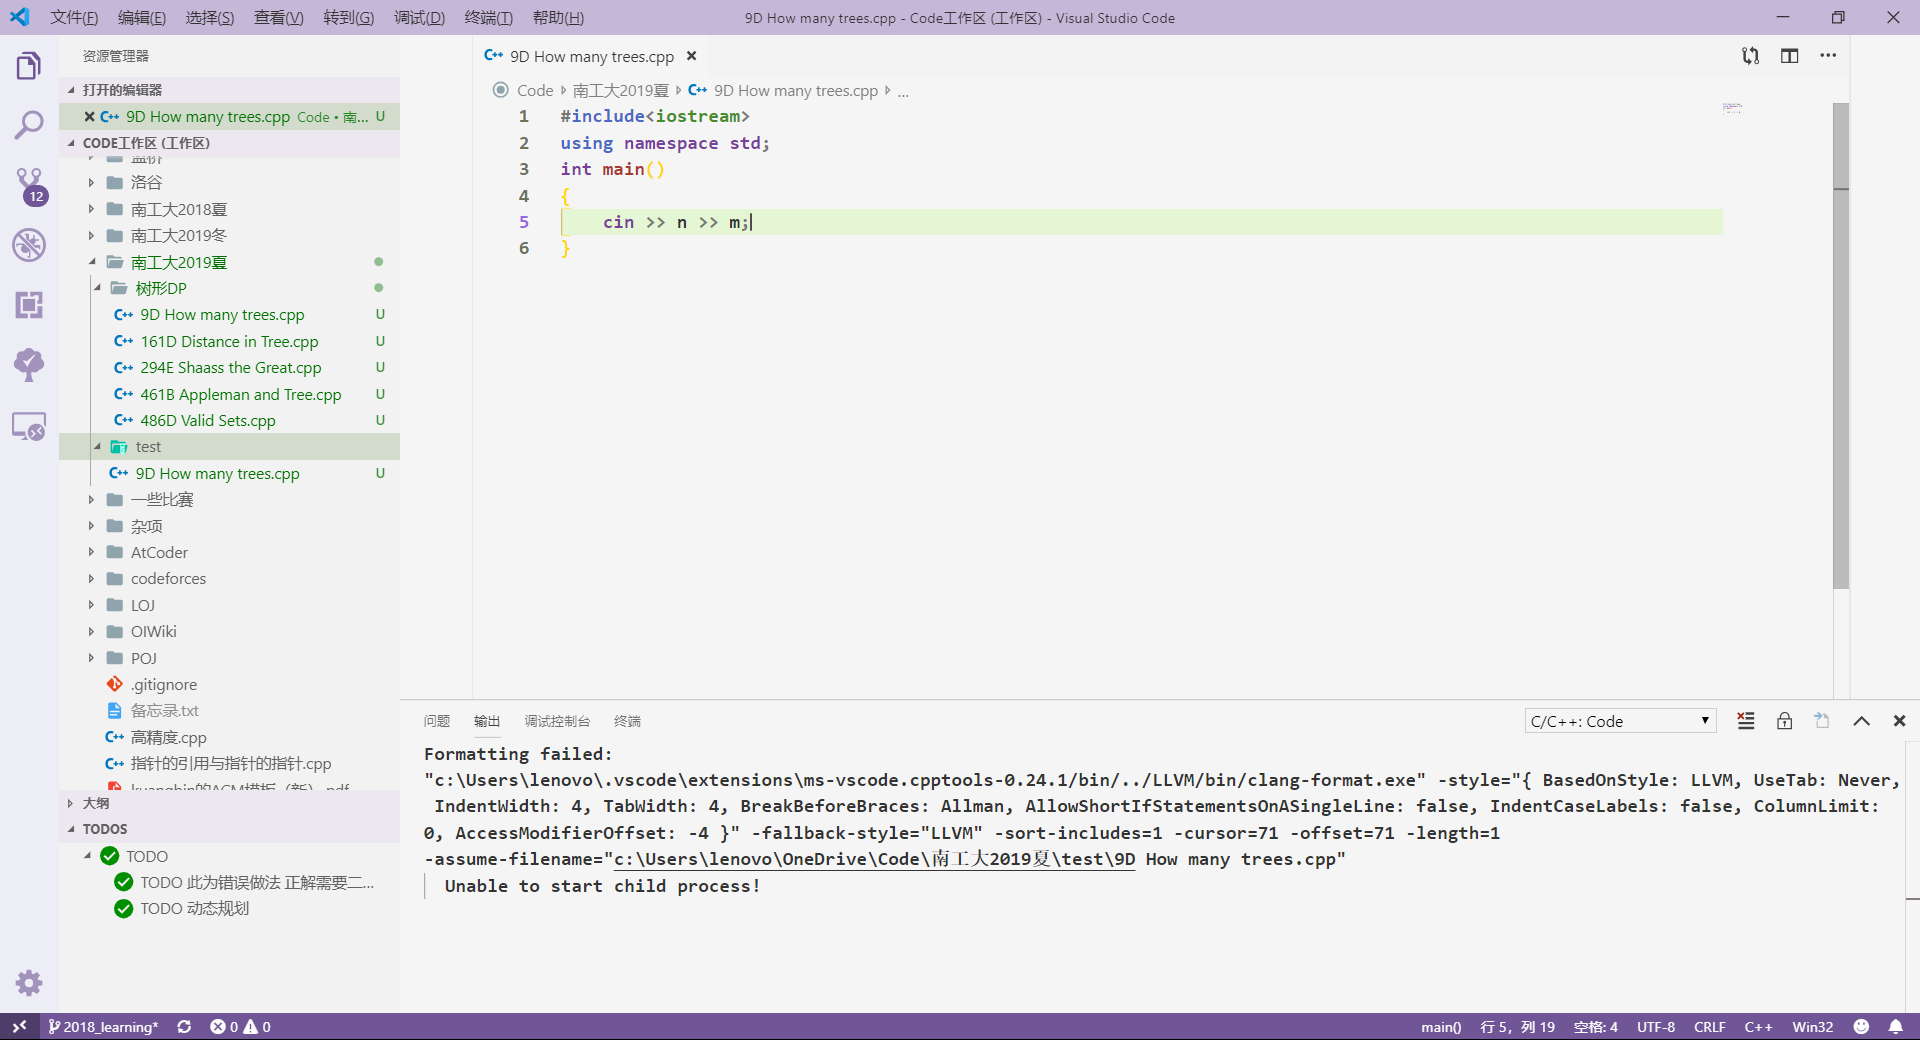Open the 选择(S) menu

coord(210,18)
